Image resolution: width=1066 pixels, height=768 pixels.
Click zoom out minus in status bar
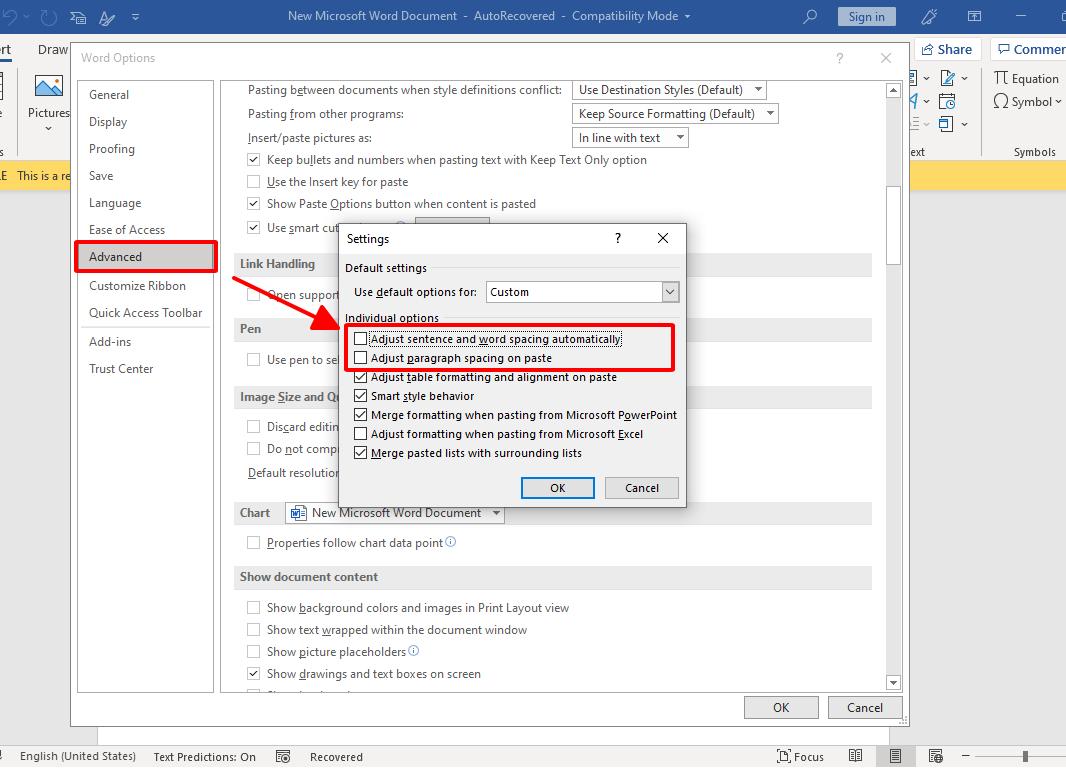click(965, 756)
